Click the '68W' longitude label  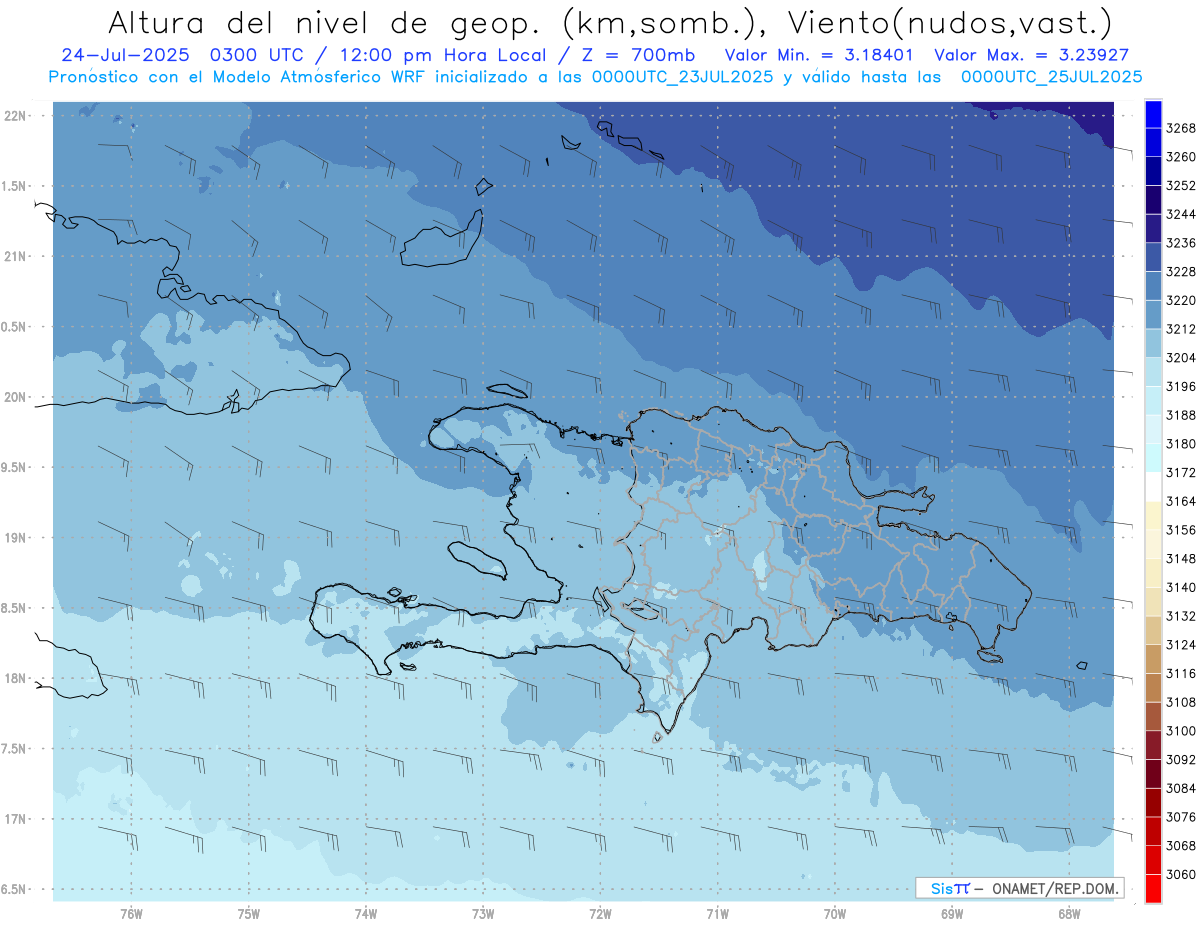point(1069,914)
